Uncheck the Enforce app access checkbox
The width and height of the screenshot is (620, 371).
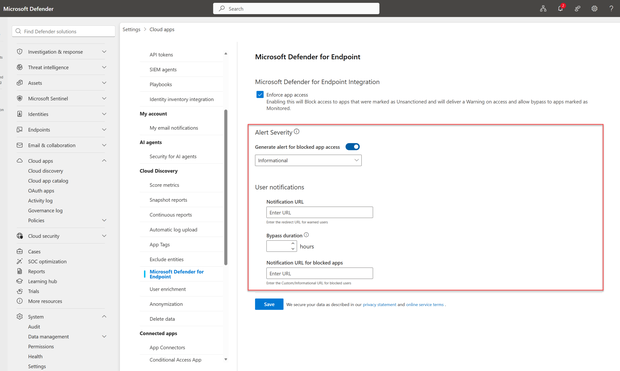(x=260, y=94)
